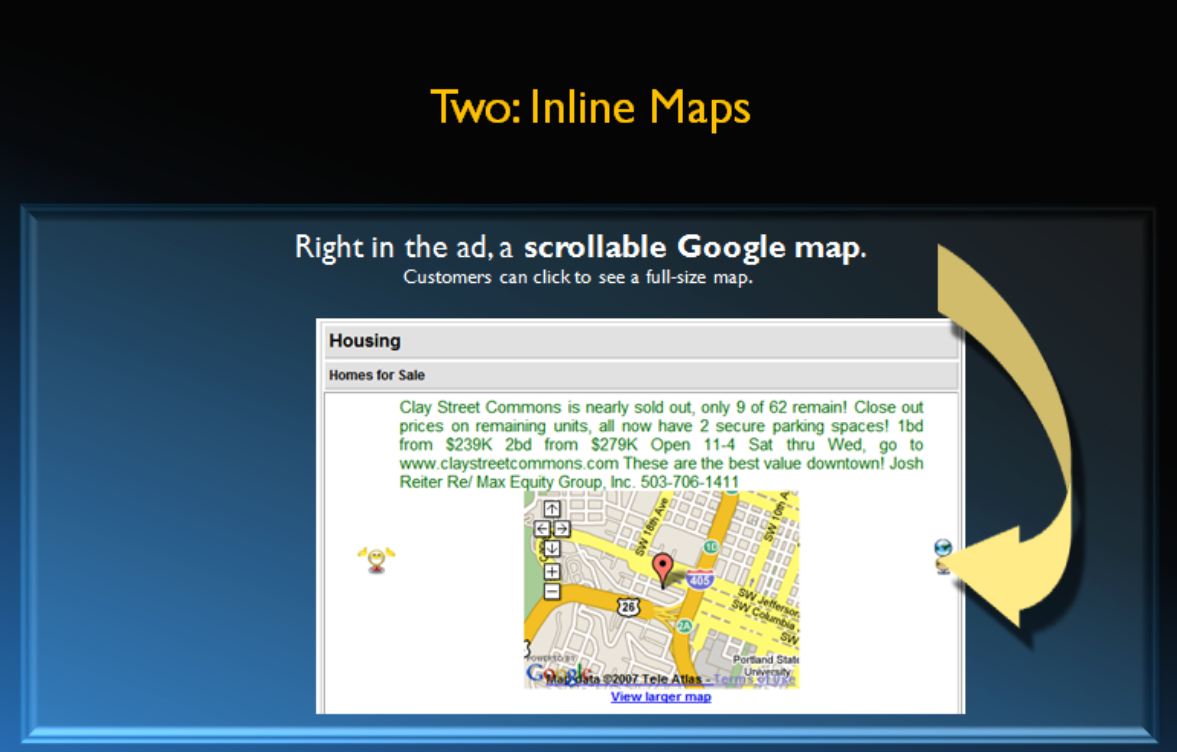
Task: Click the Interstate 405 highway shield
Action: click(x=700, y=577)
